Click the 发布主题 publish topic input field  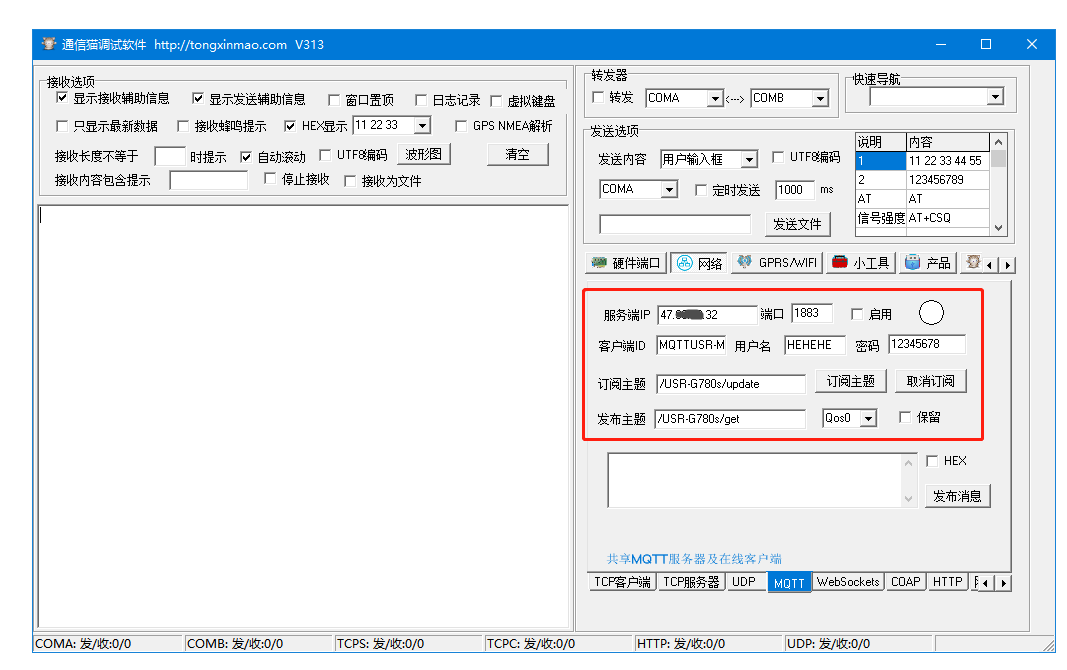(x=730, y=419)
